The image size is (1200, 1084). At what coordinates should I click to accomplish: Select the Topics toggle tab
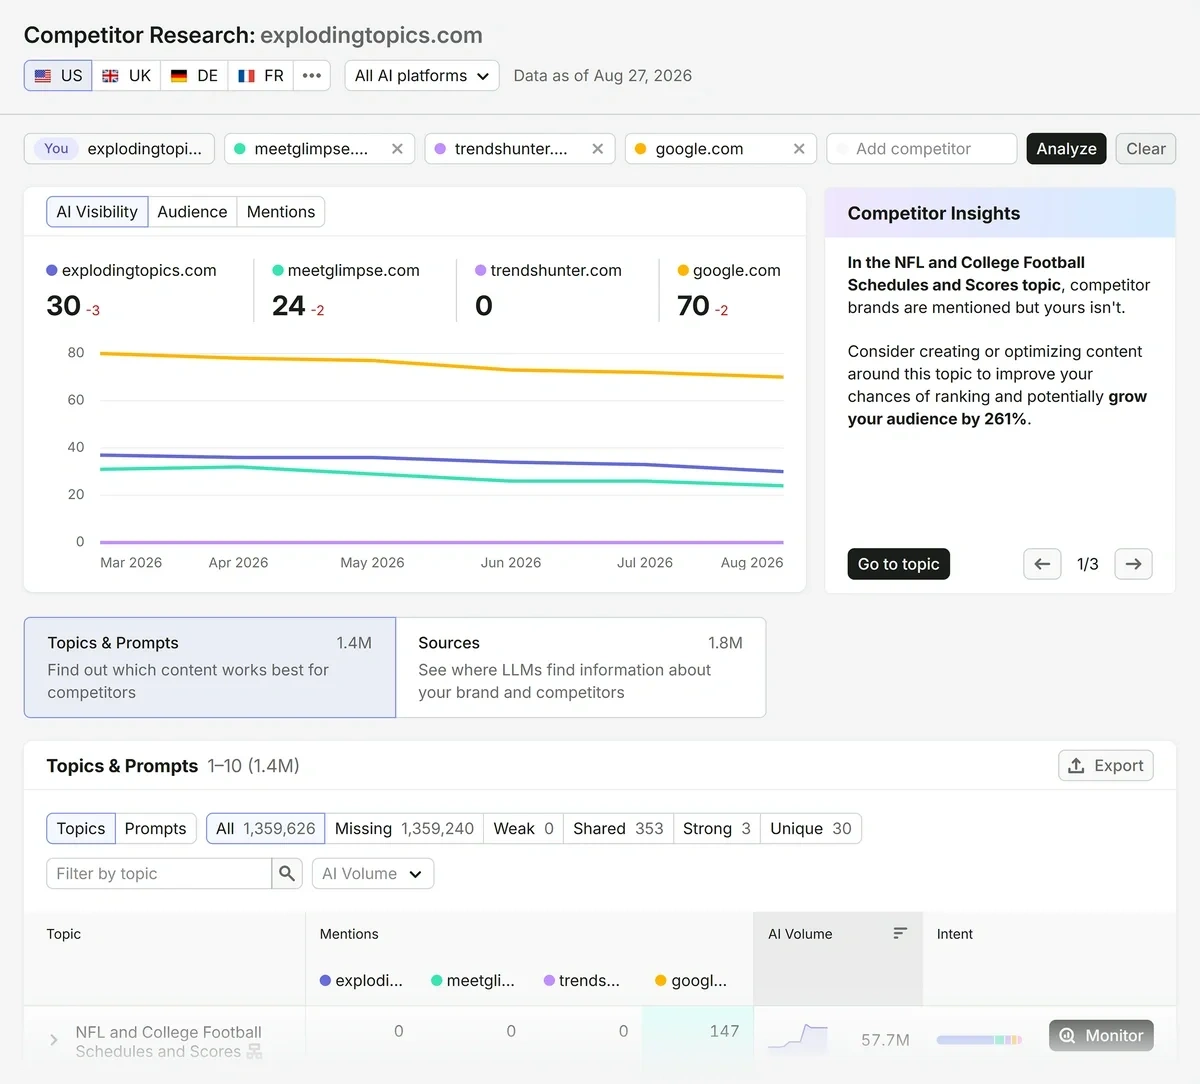[81, 829]
